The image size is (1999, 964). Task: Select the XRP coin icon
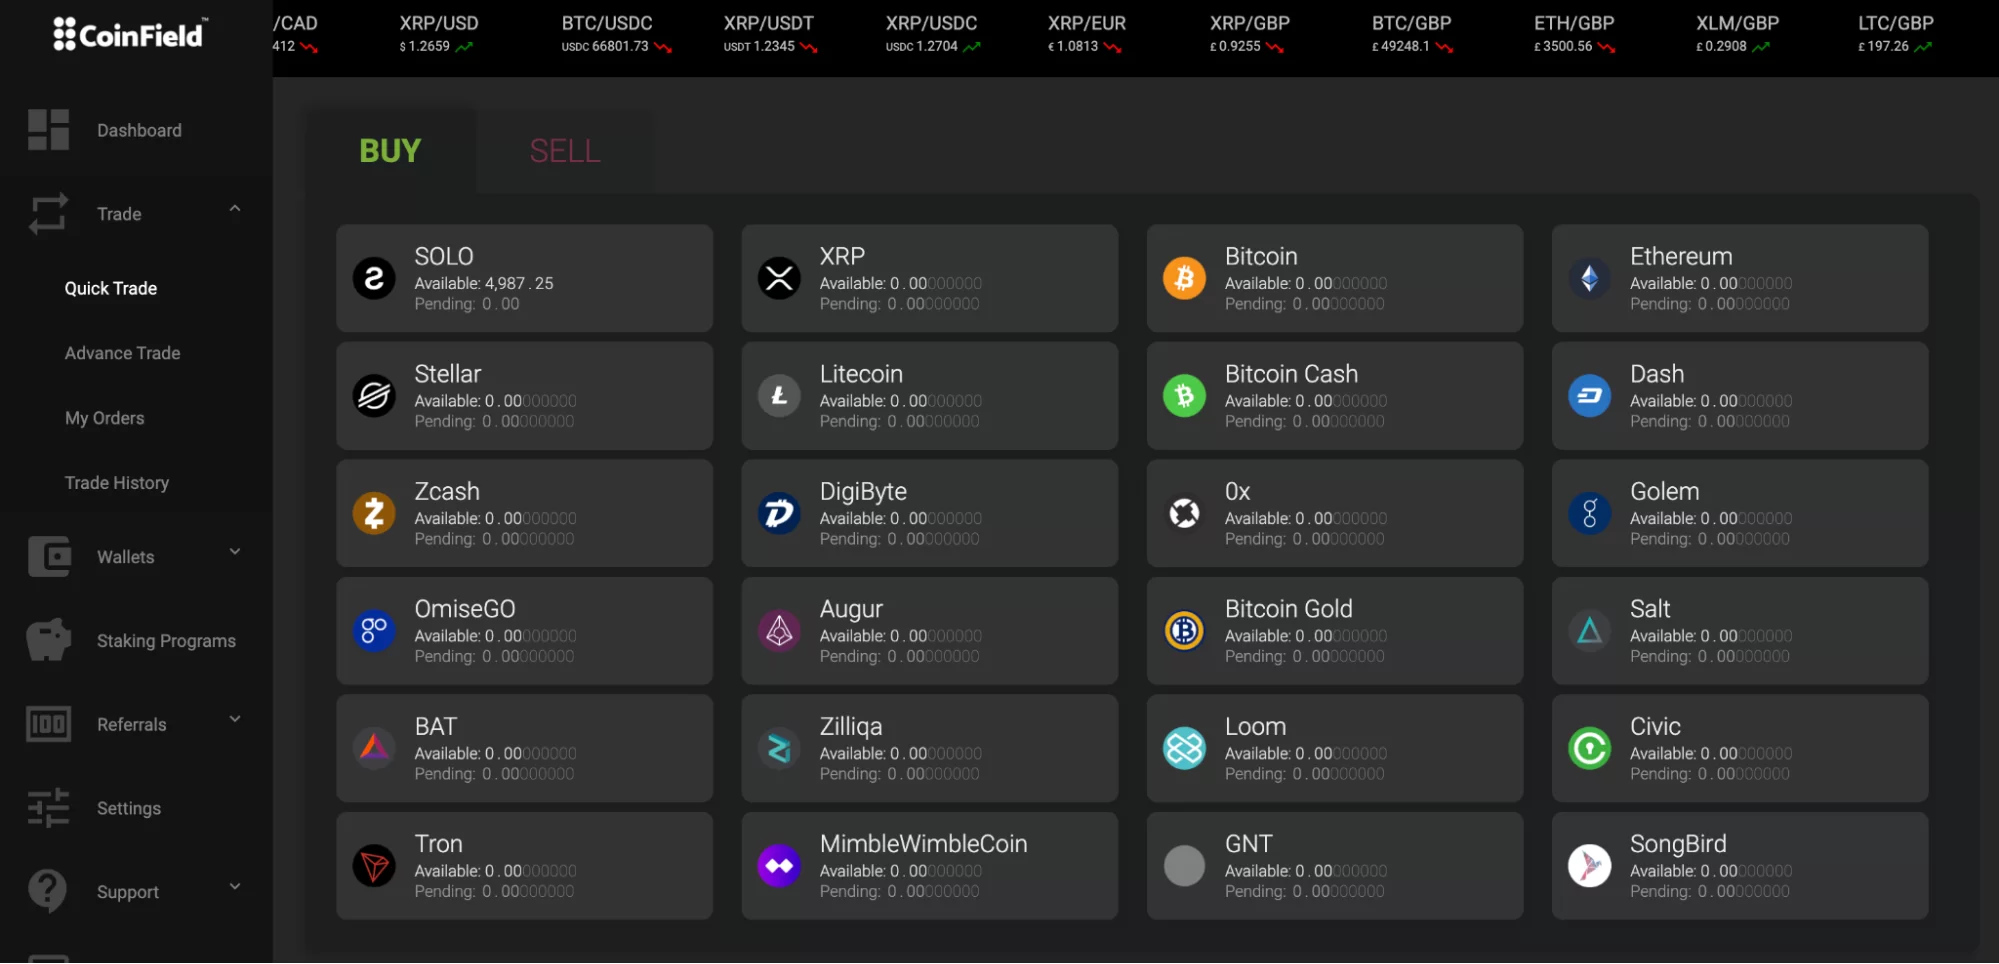pos(779,278)
